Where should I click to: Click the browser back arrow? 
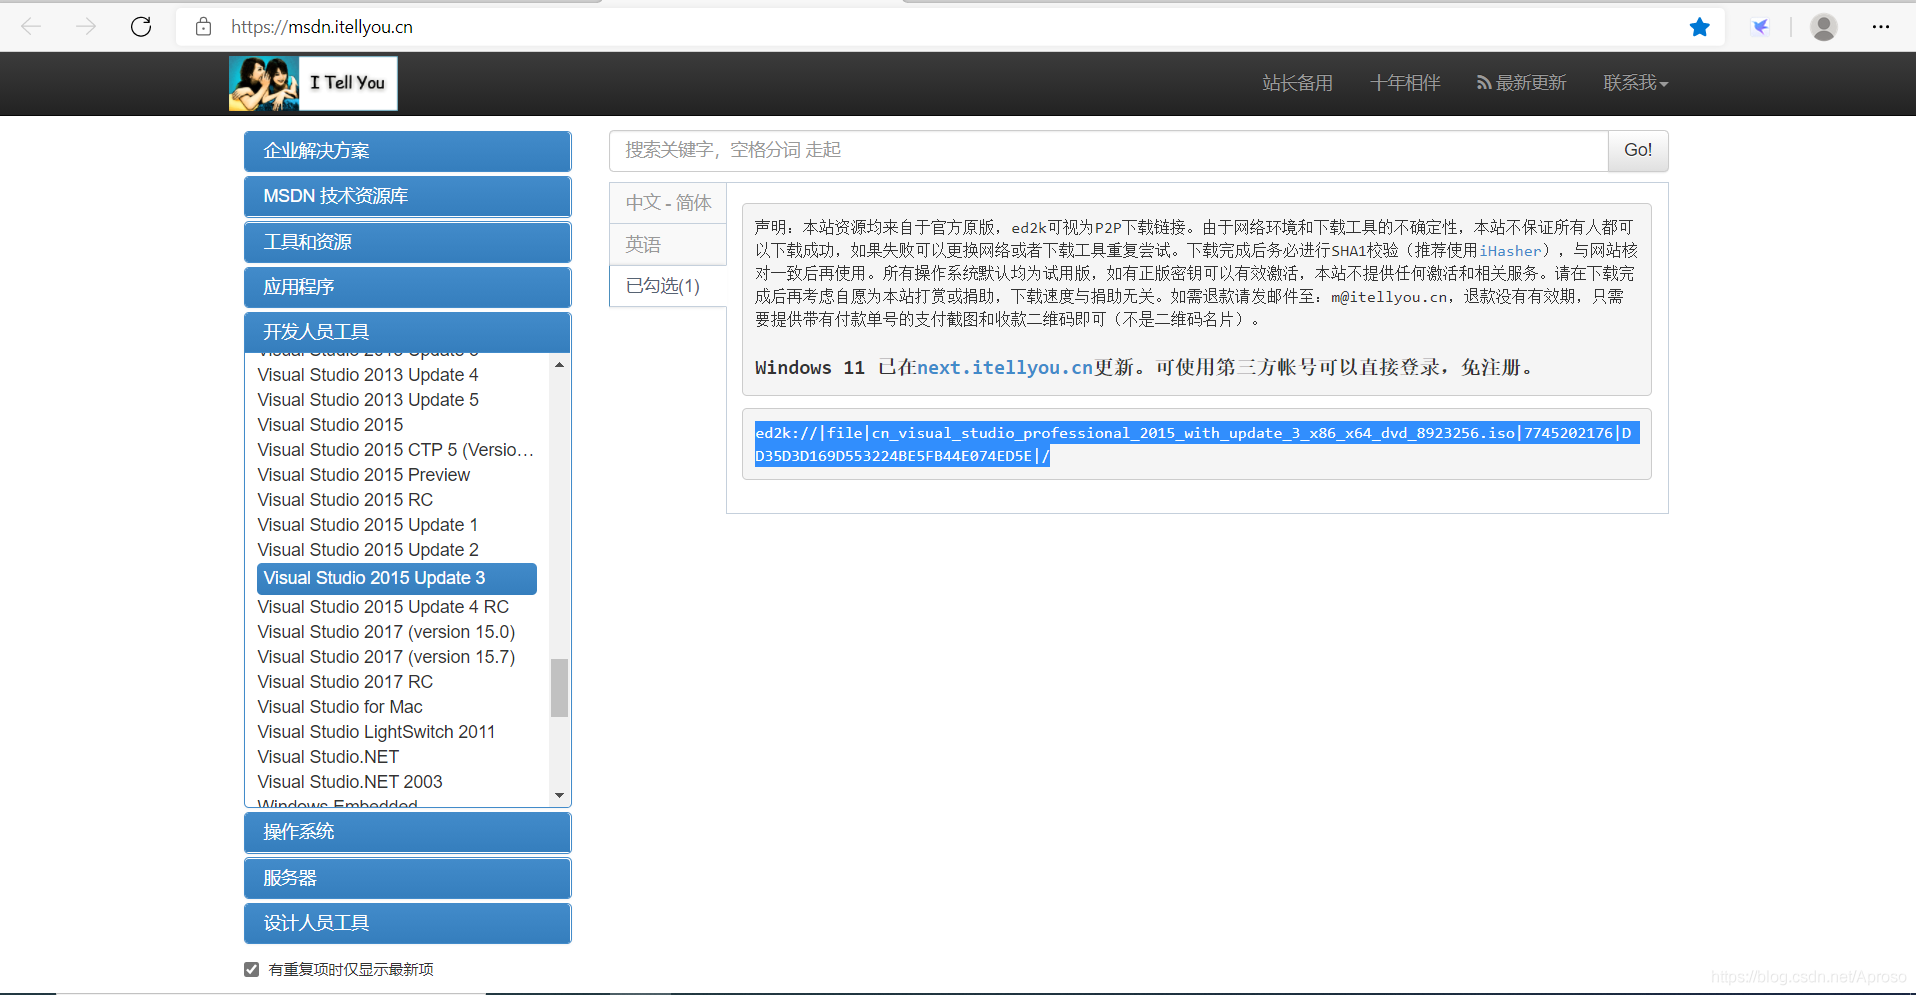pos(31,27)
